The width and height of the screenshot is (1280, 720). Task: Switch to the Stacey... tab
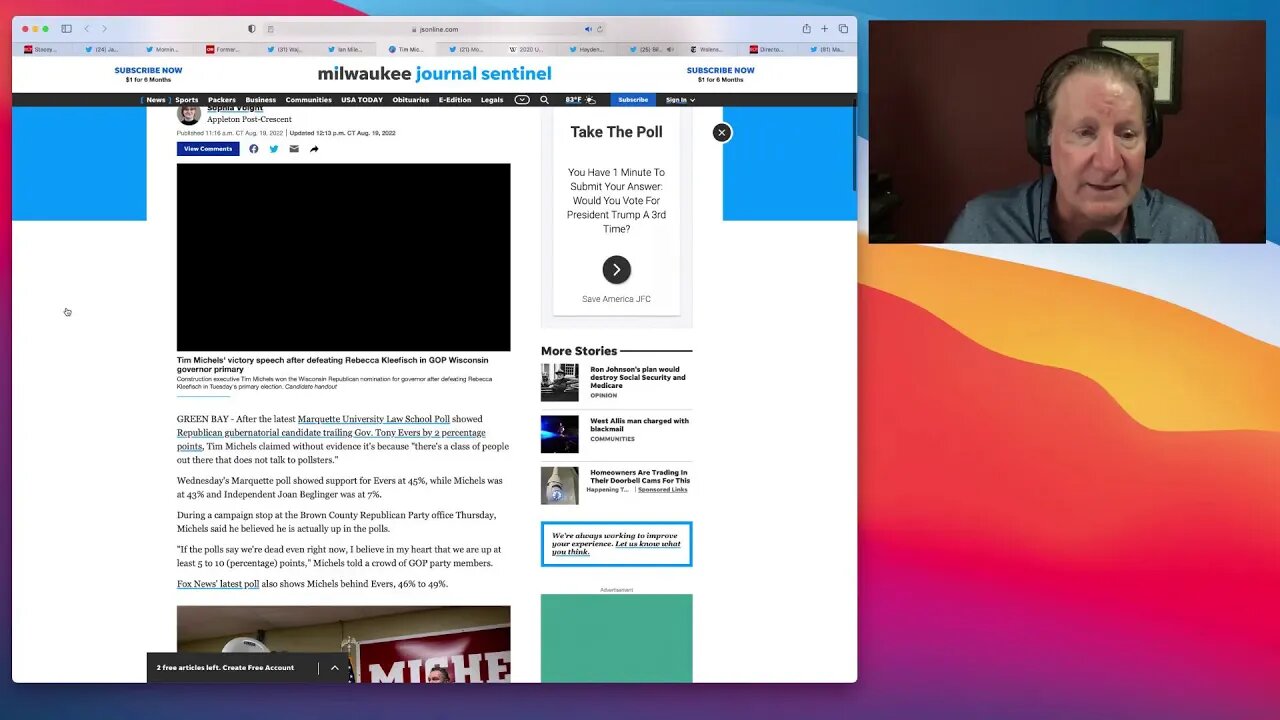click(x=41, y=49)
